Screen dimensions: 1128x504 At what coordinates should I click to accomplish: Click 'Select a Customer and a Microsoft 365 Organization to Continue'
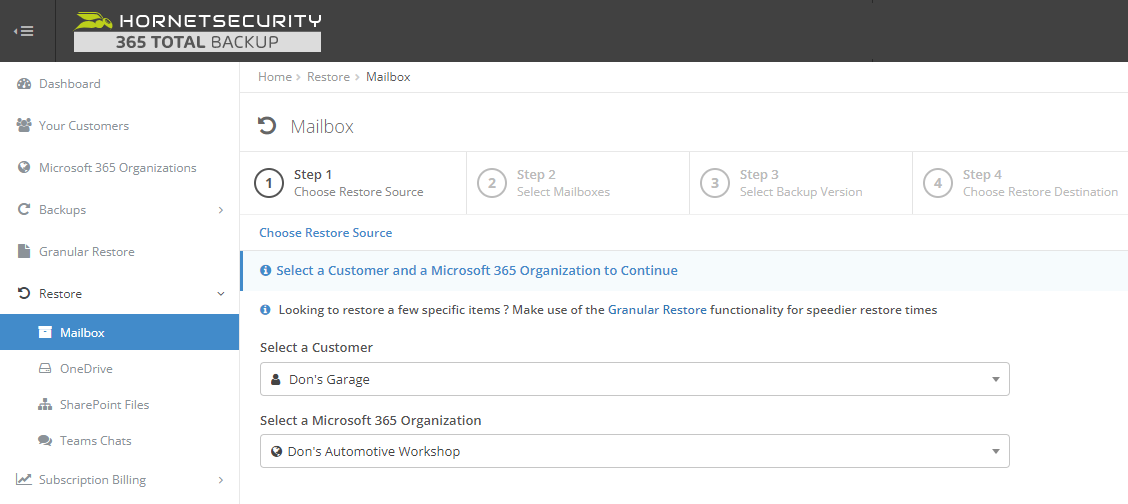click(477, 271)
